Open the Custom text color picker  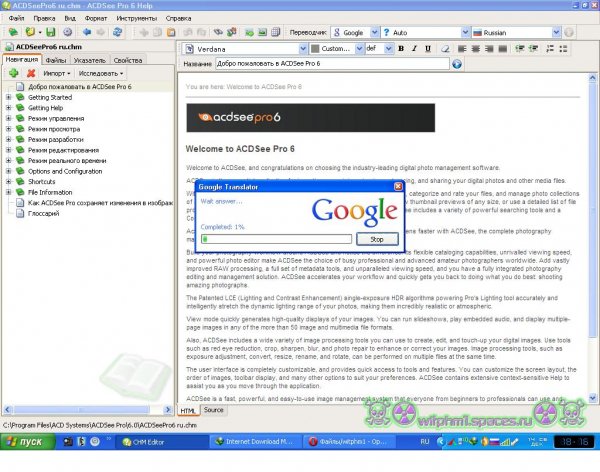tap(337, 49)
